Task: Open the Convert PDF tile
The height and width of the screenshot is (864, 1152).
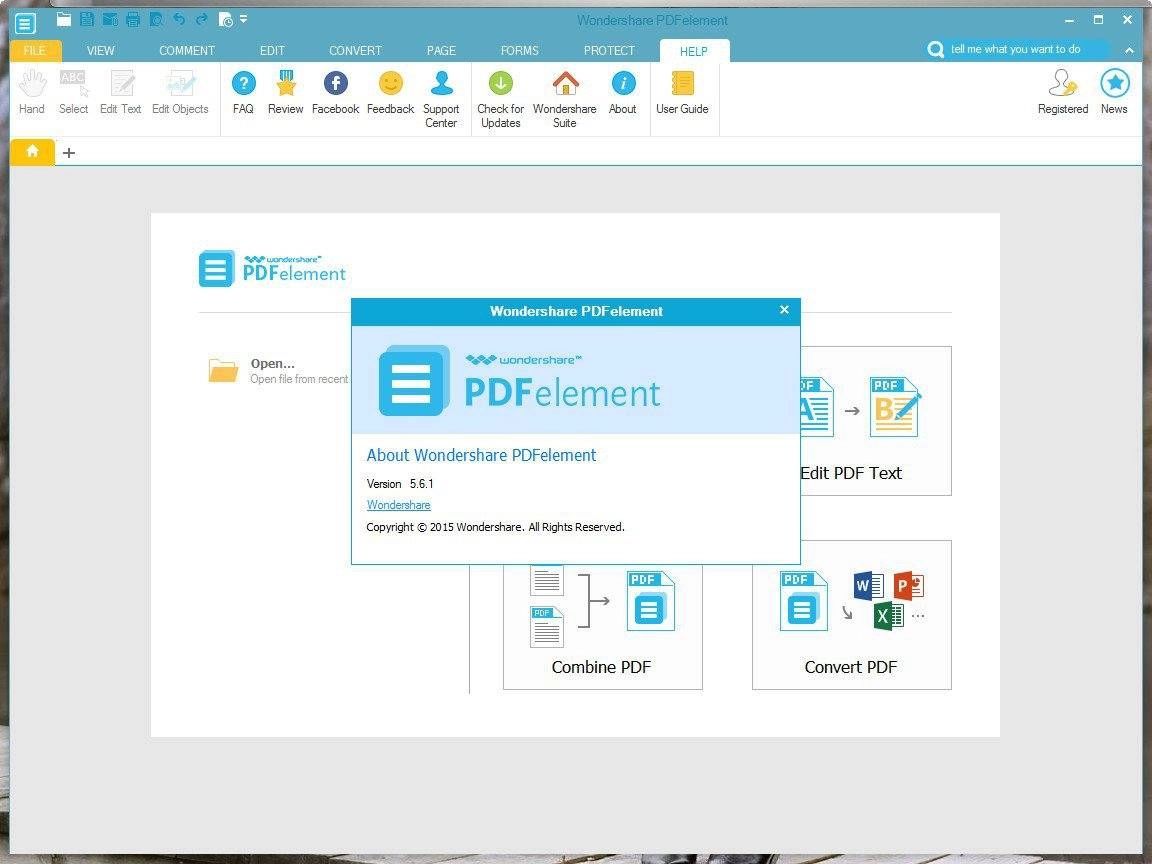Action: coord(852,615)
